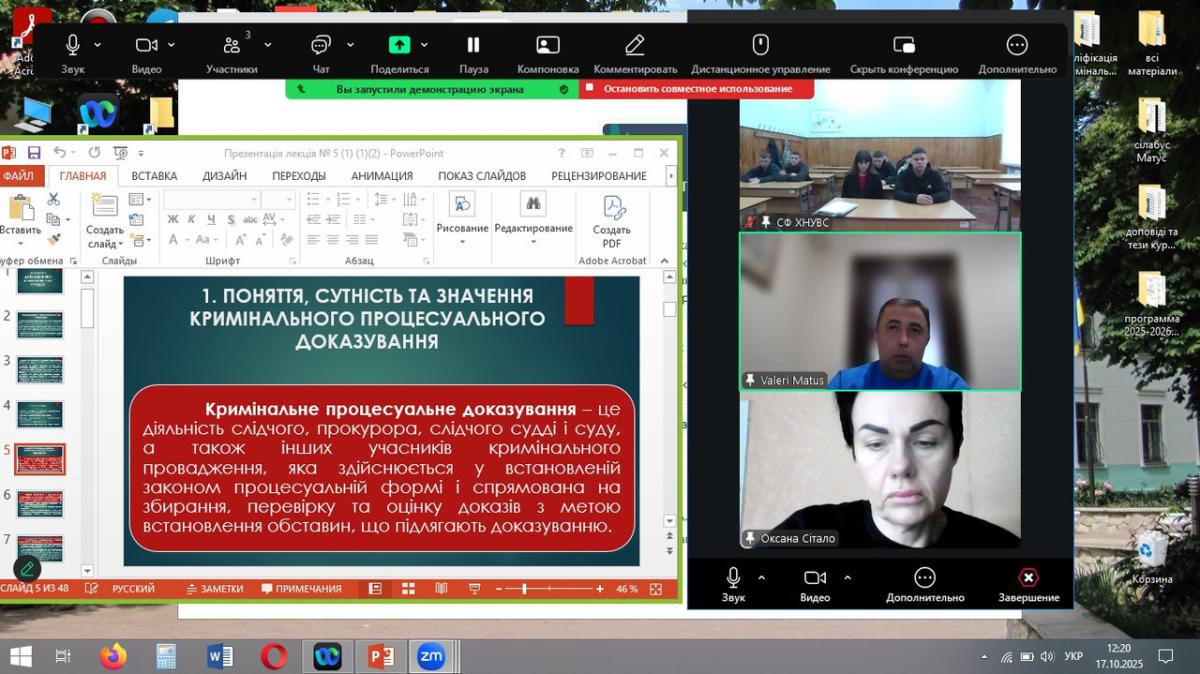Click the zoom slider handle in status bar
The width and height of the screenshot is (1200, 674).
coord(524,589)
